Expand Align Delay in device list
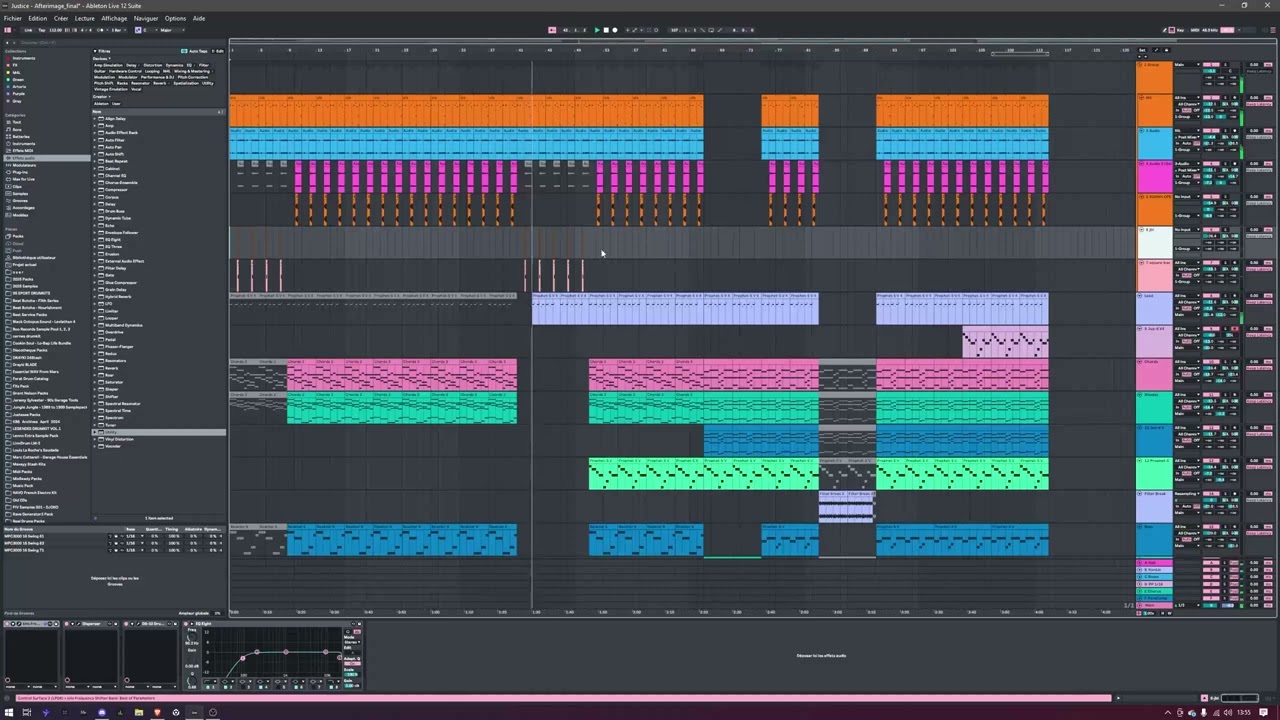1280x720 pixels. coord(96,118)
